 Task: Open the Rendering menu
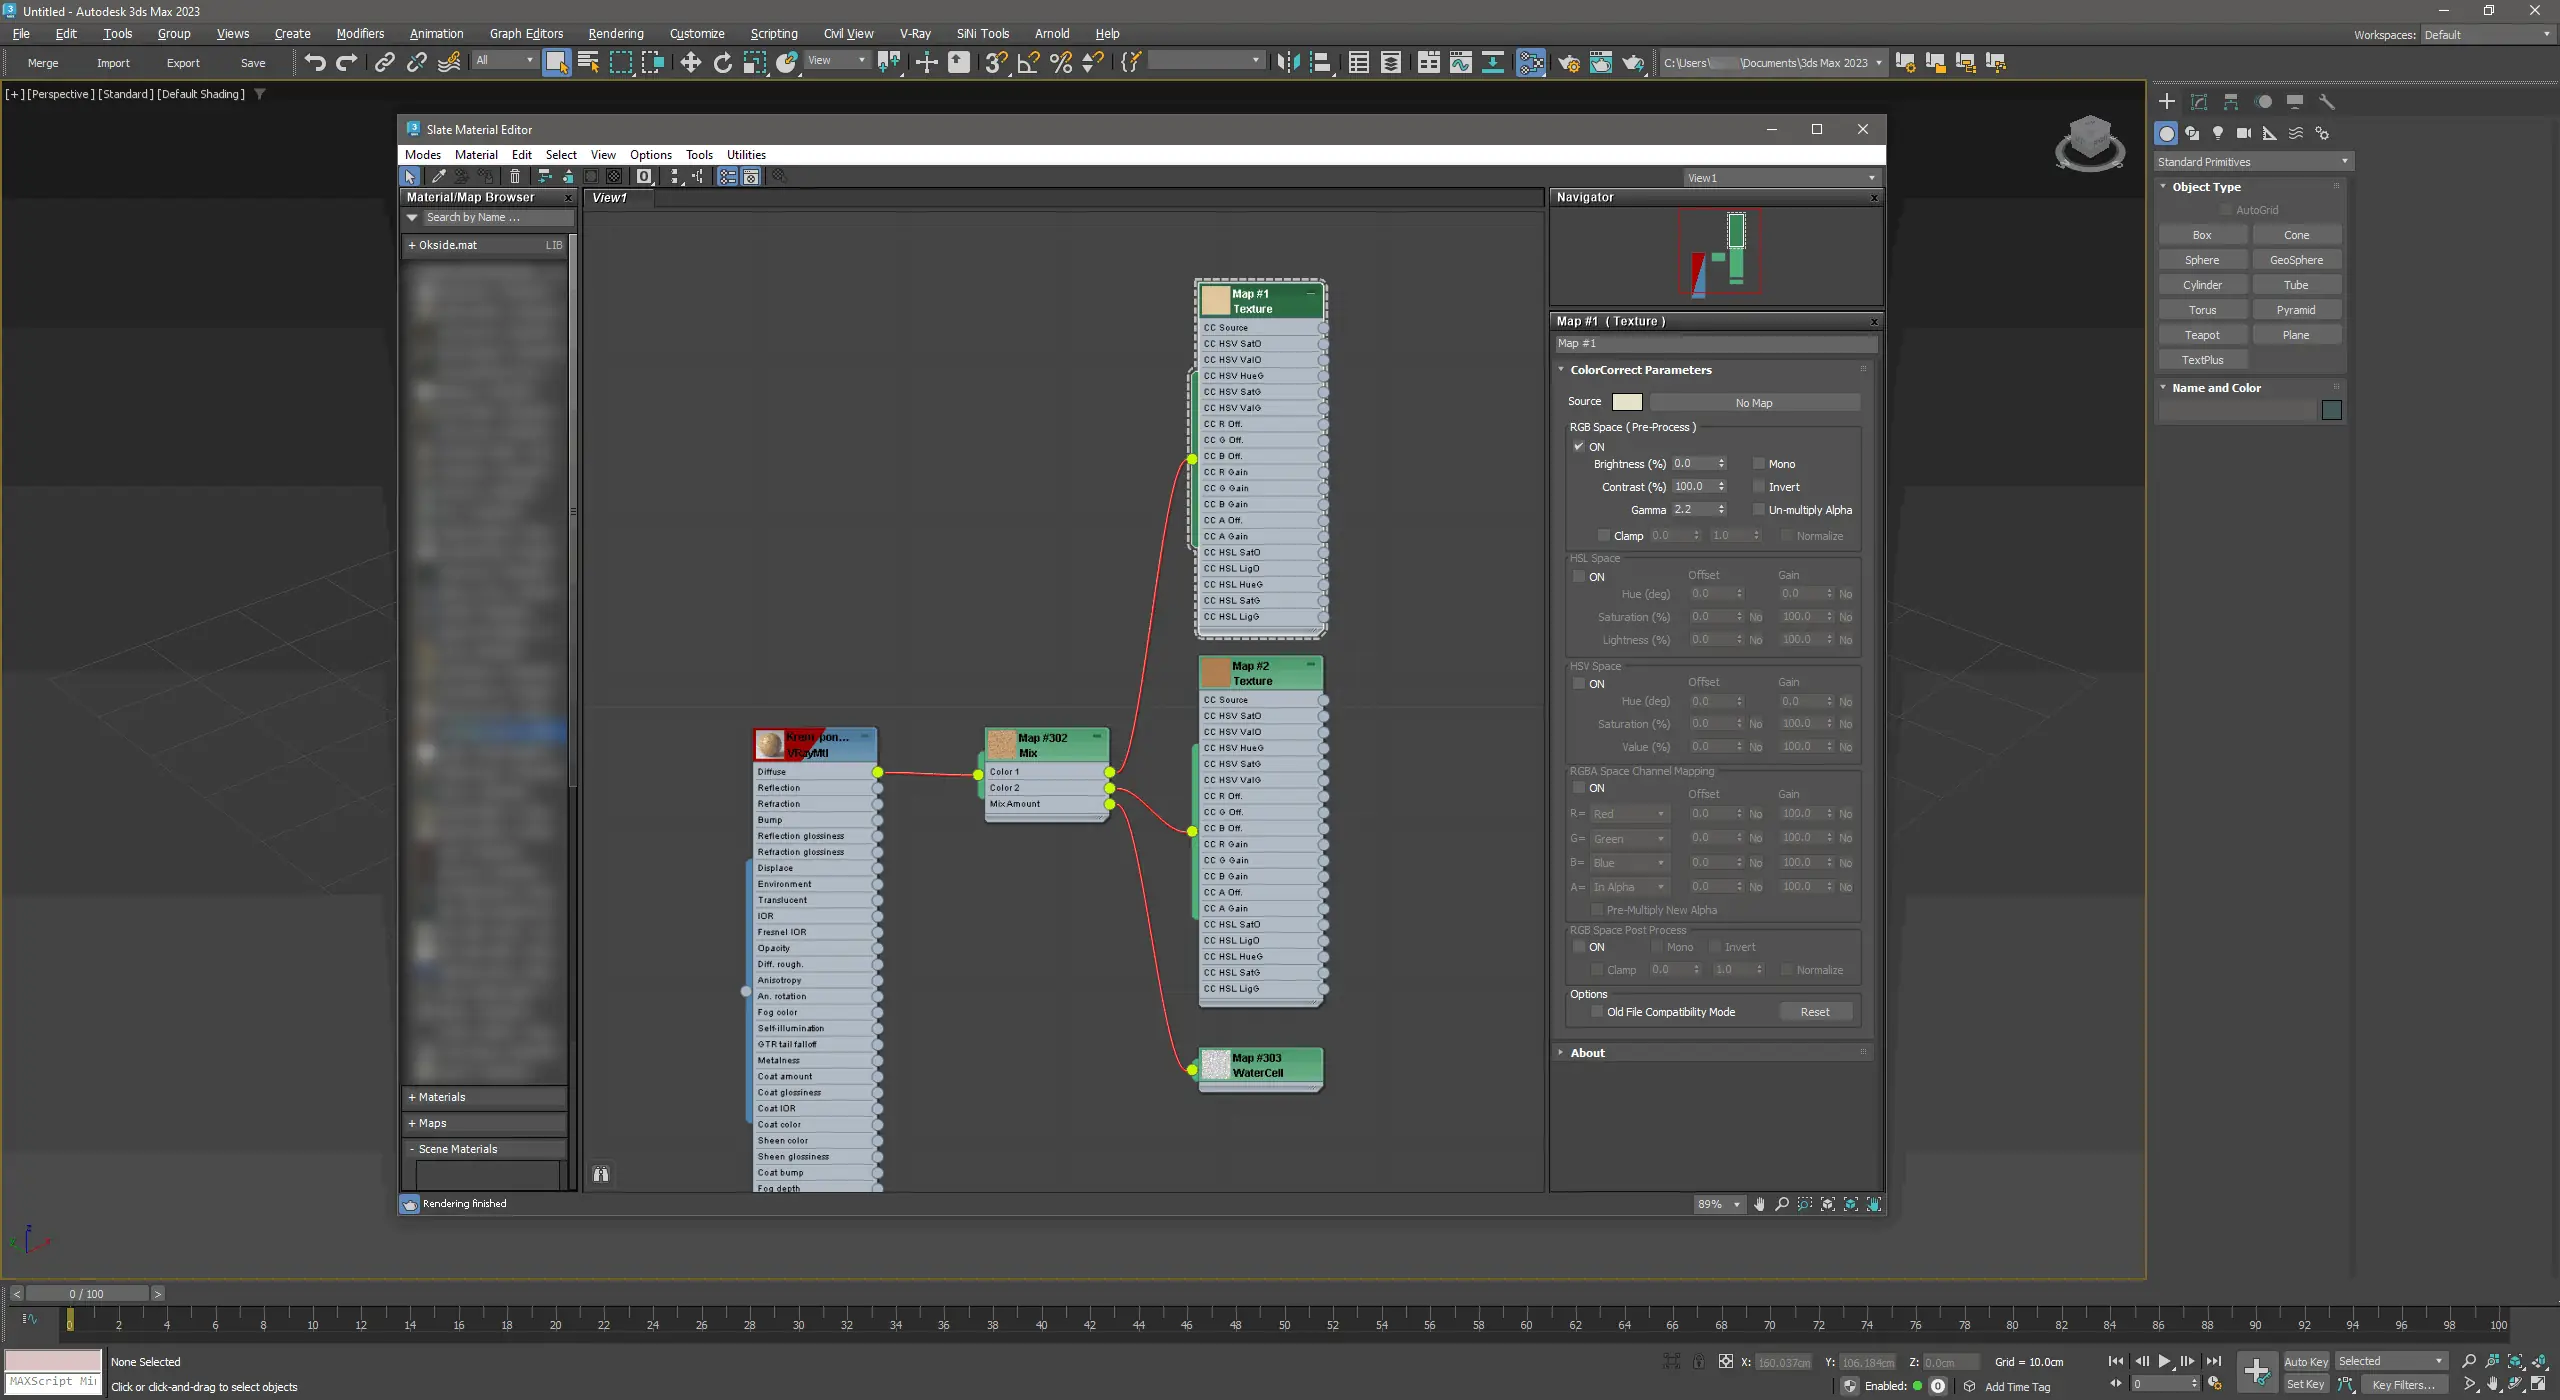615,33
